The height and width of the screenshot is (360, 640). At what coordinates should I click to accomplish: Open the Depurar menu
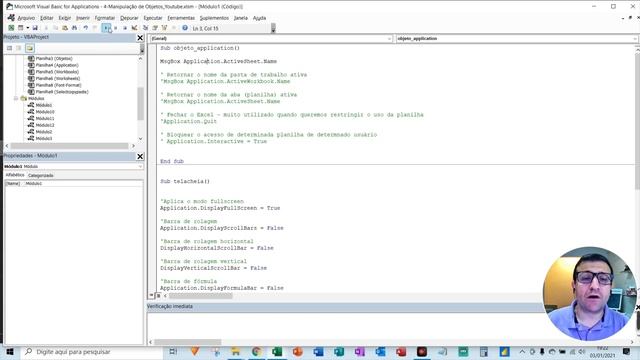click(x=129, y=18)
